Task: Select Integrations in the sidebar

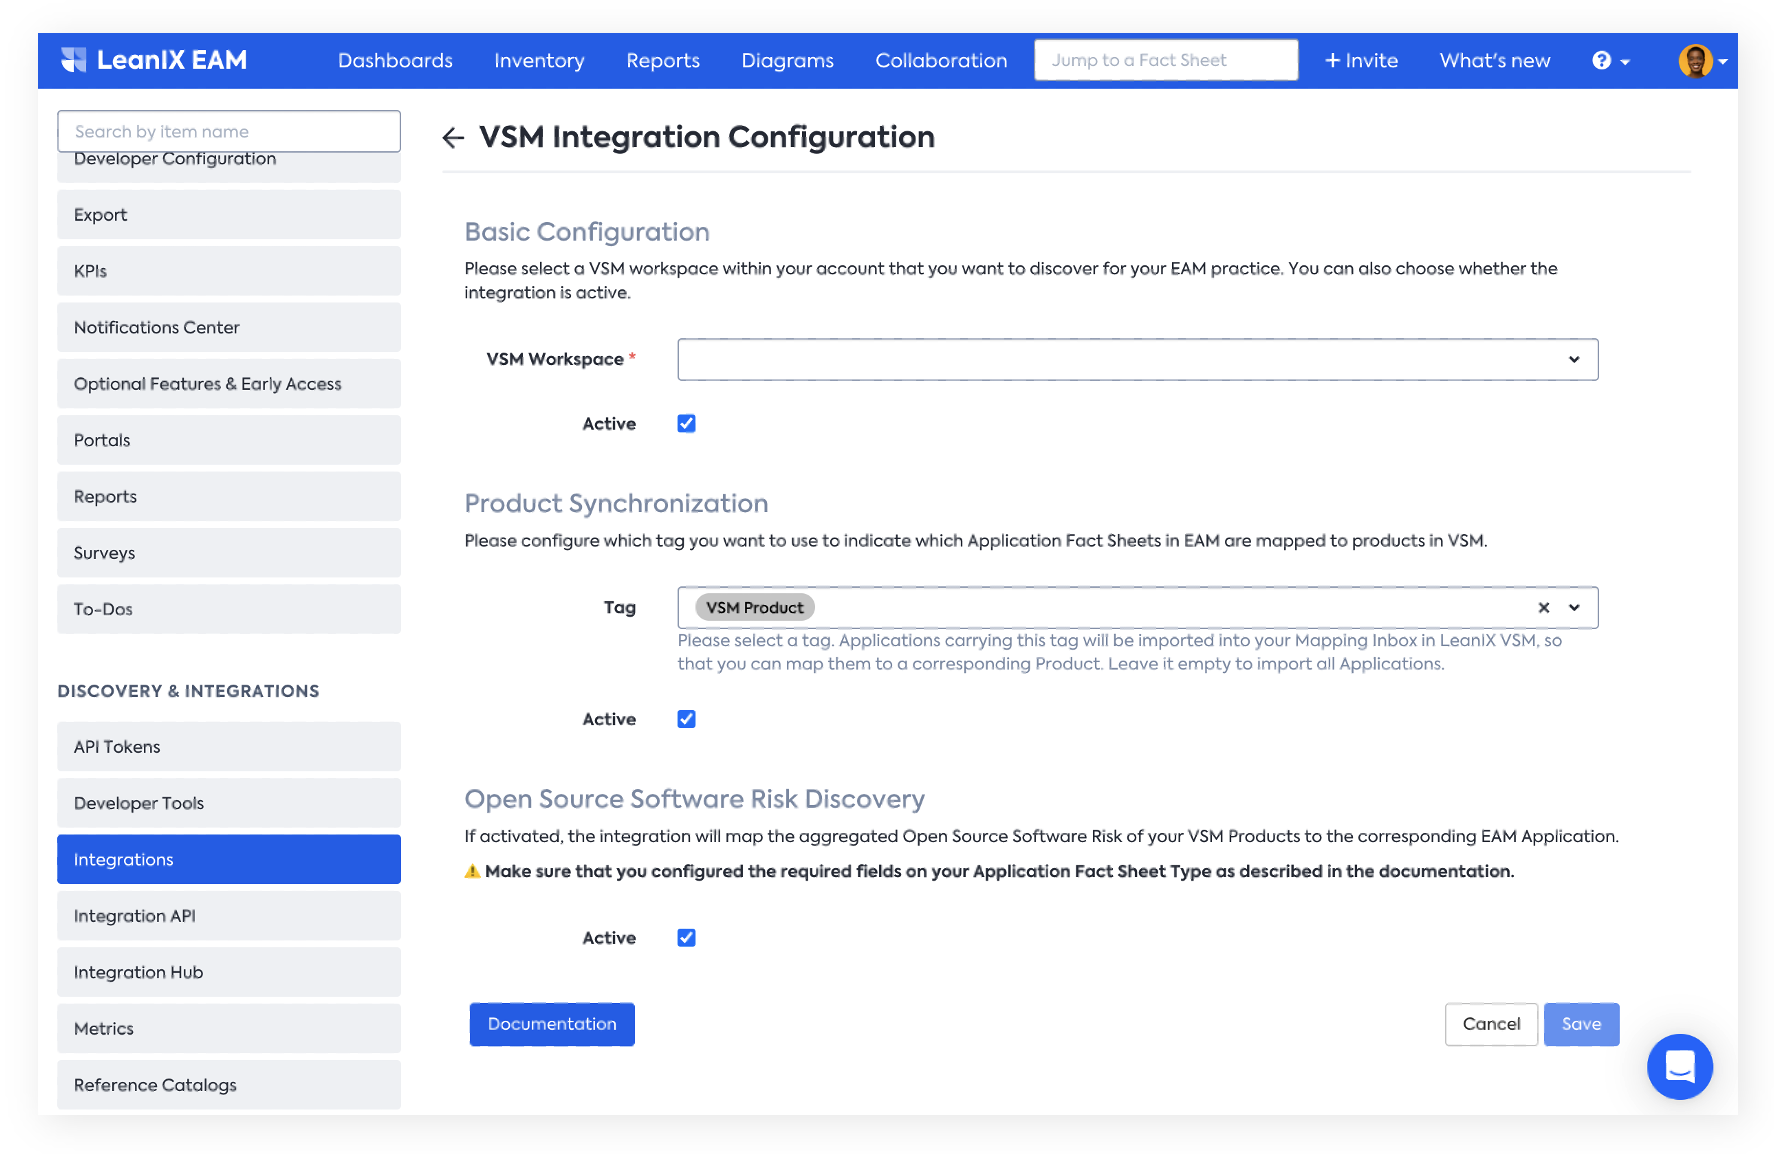Action: [229, 859]
